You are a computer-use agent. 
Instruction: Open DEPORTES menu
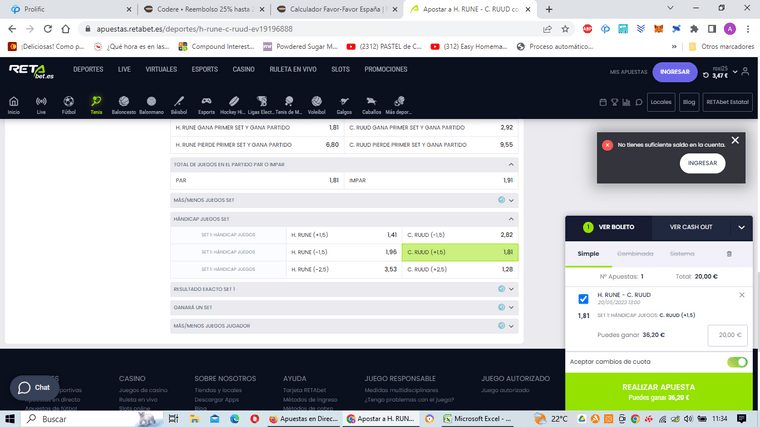click(88, 69)
